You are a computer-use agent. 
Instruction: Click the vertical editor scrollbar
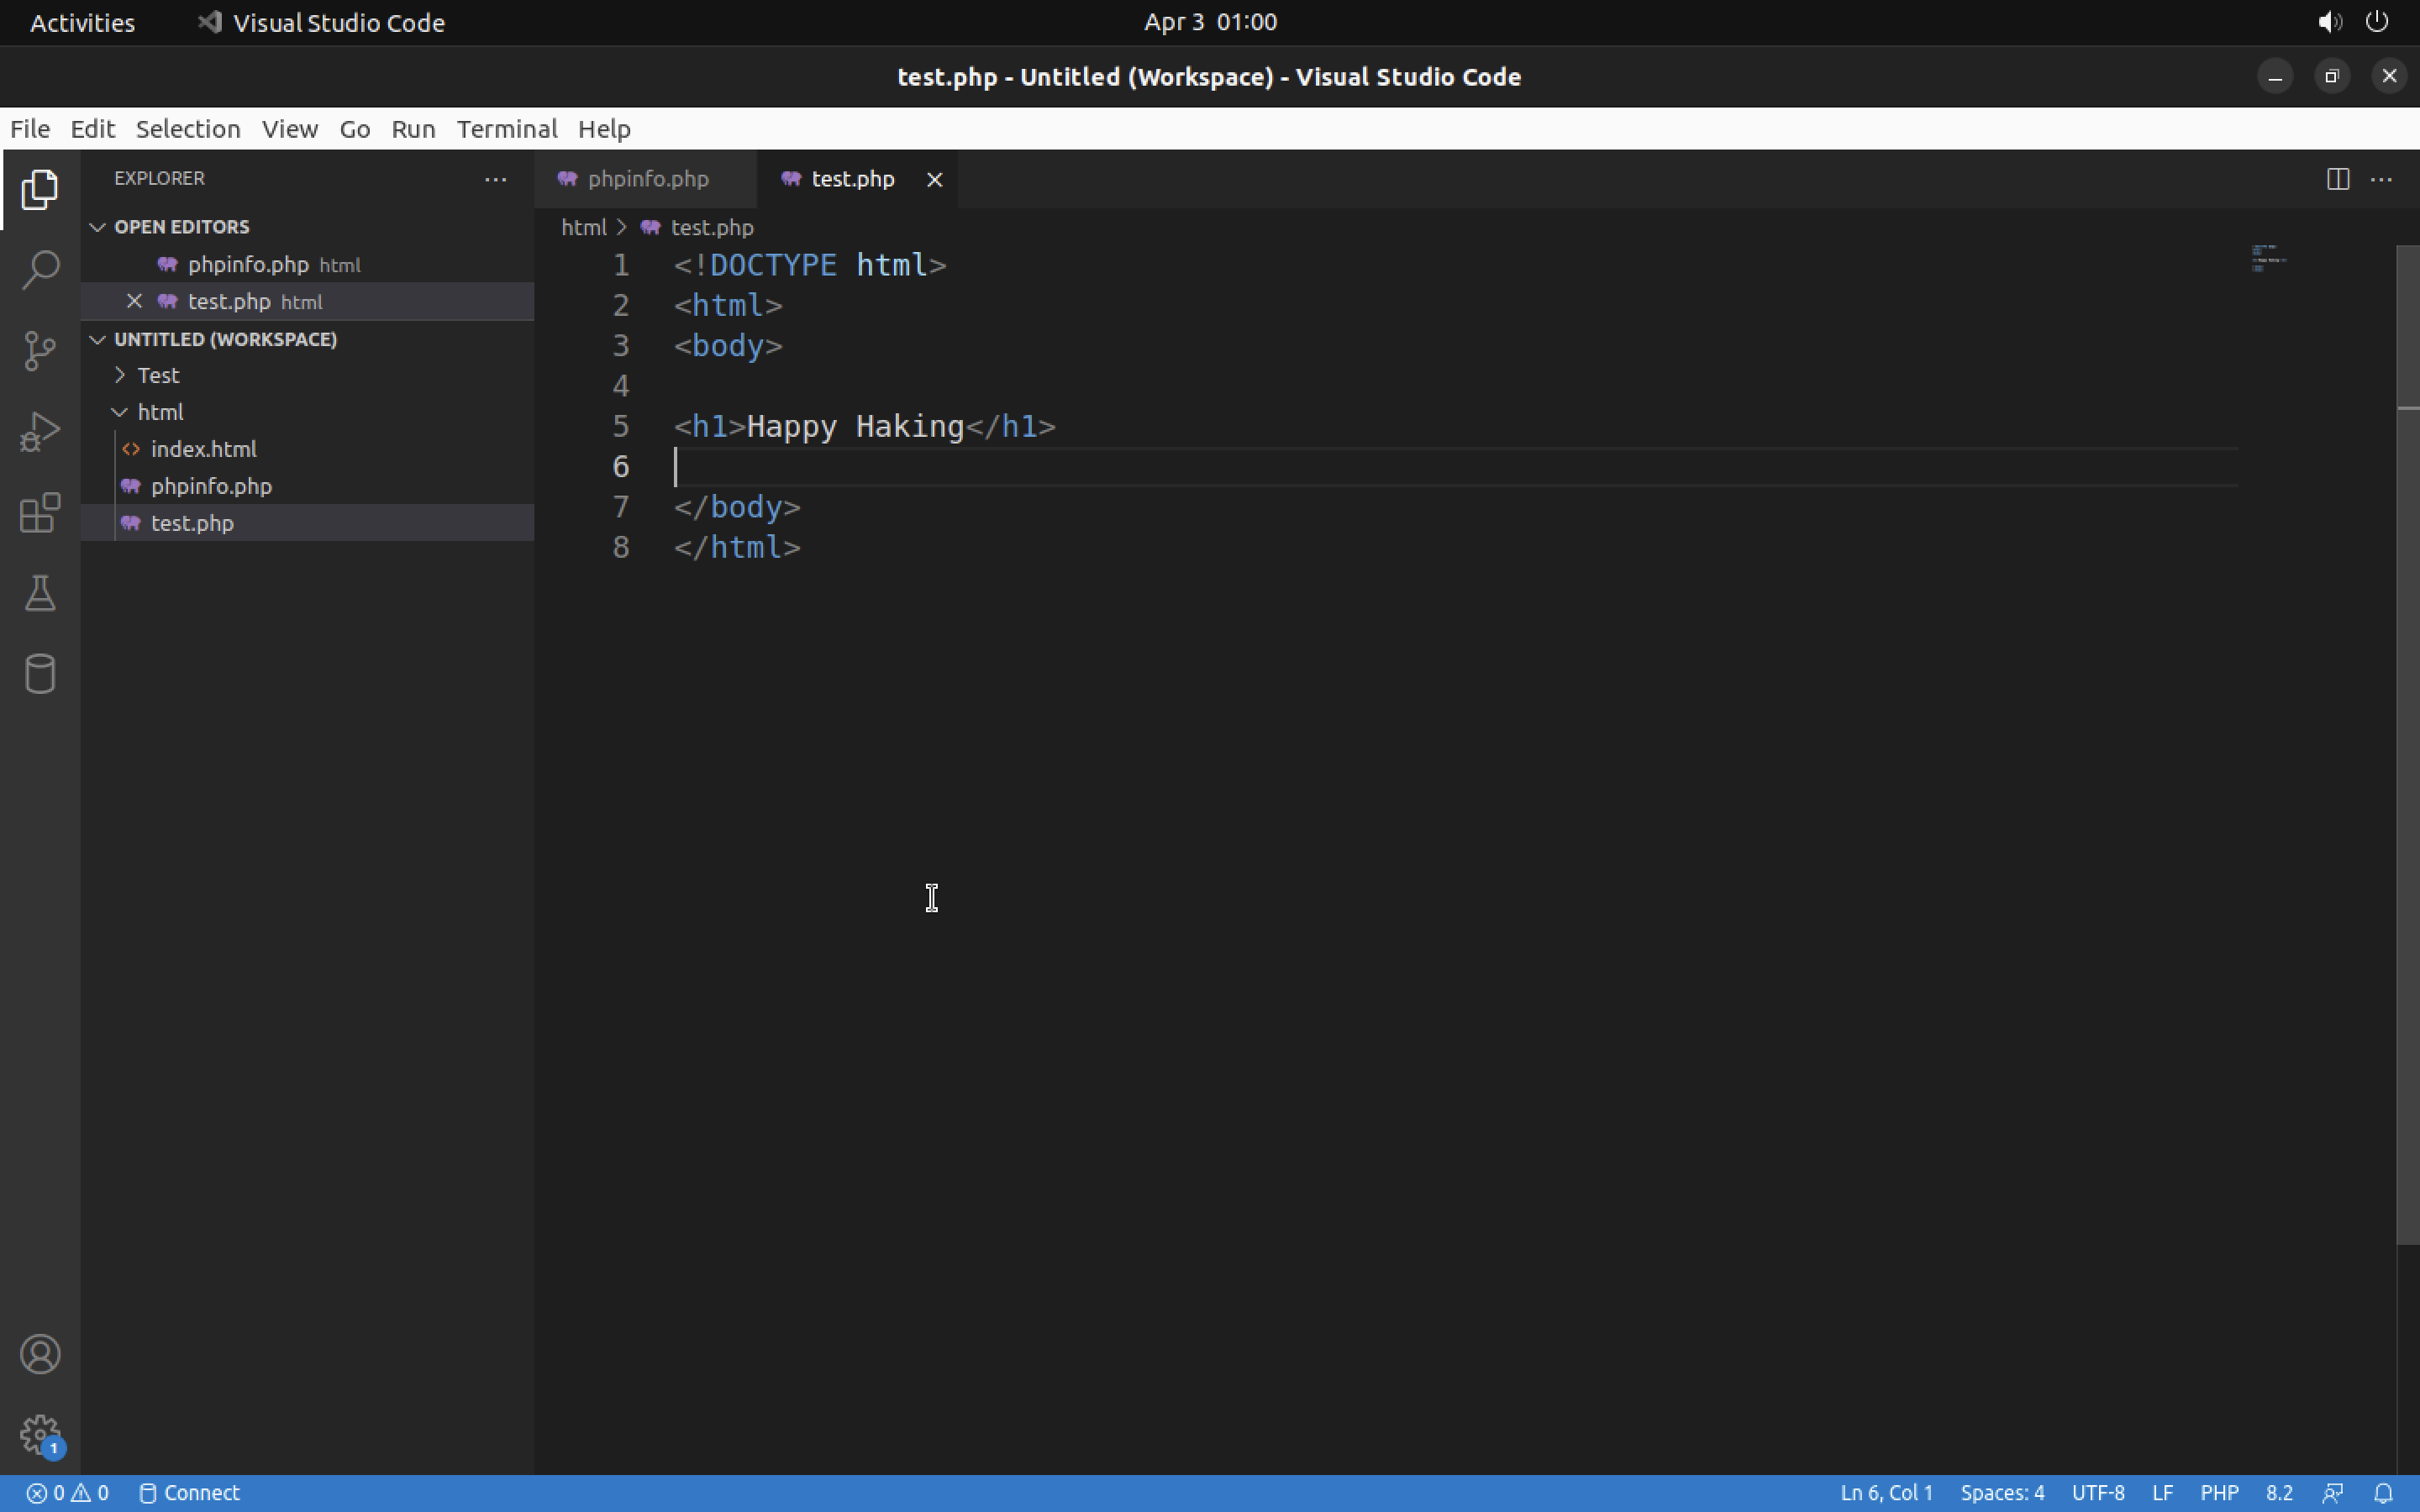2408,744
